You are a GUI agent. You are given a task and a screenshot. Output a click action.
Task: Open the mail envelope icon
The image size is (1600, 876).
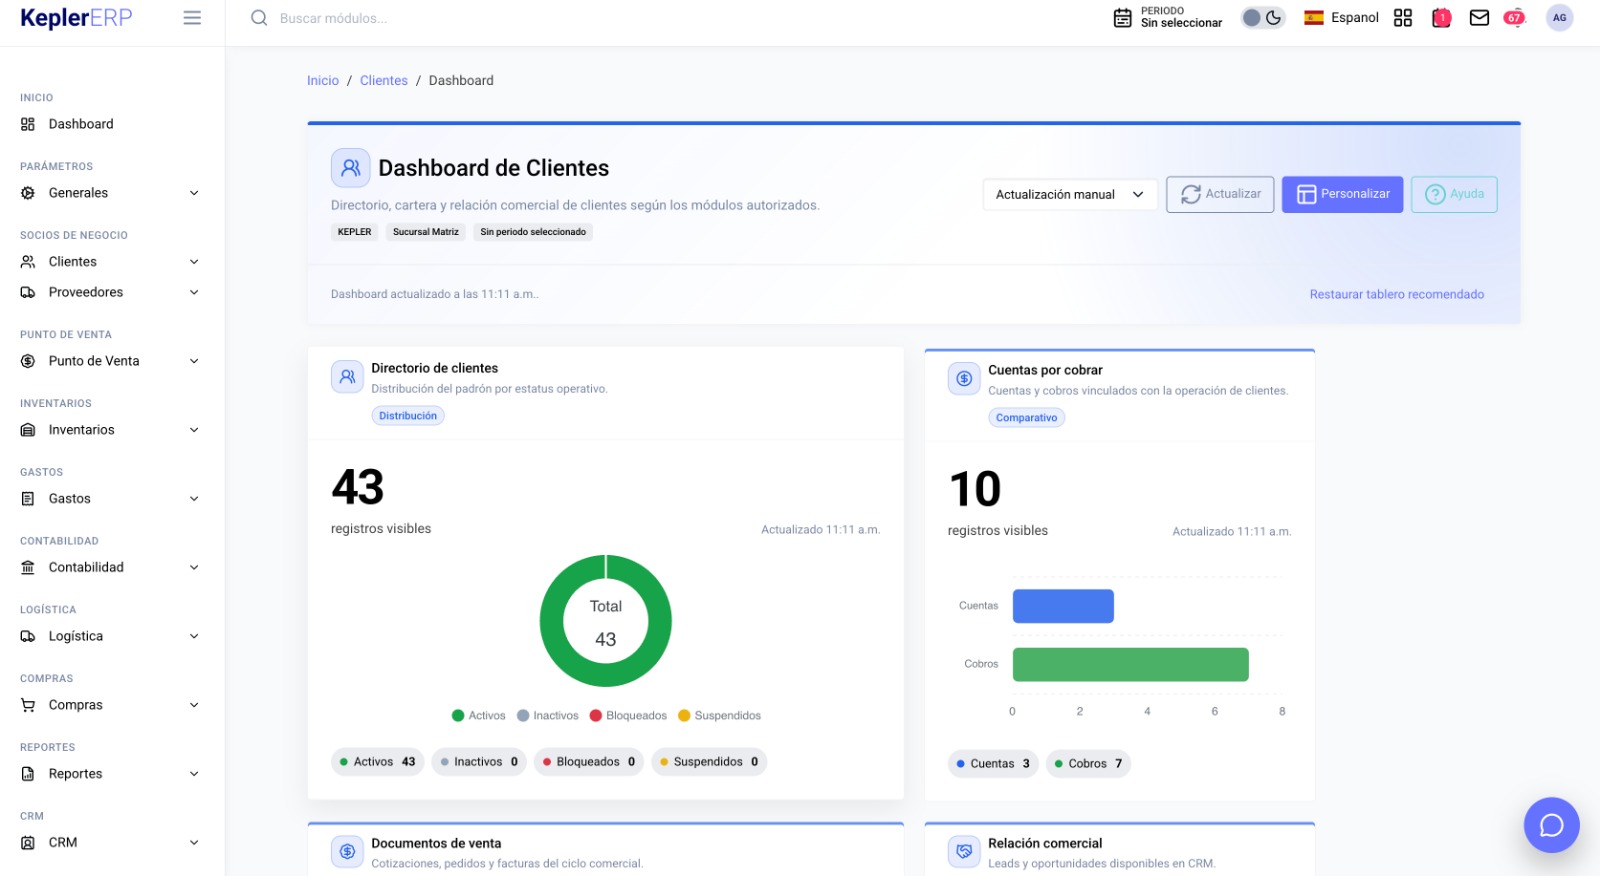1479,18
